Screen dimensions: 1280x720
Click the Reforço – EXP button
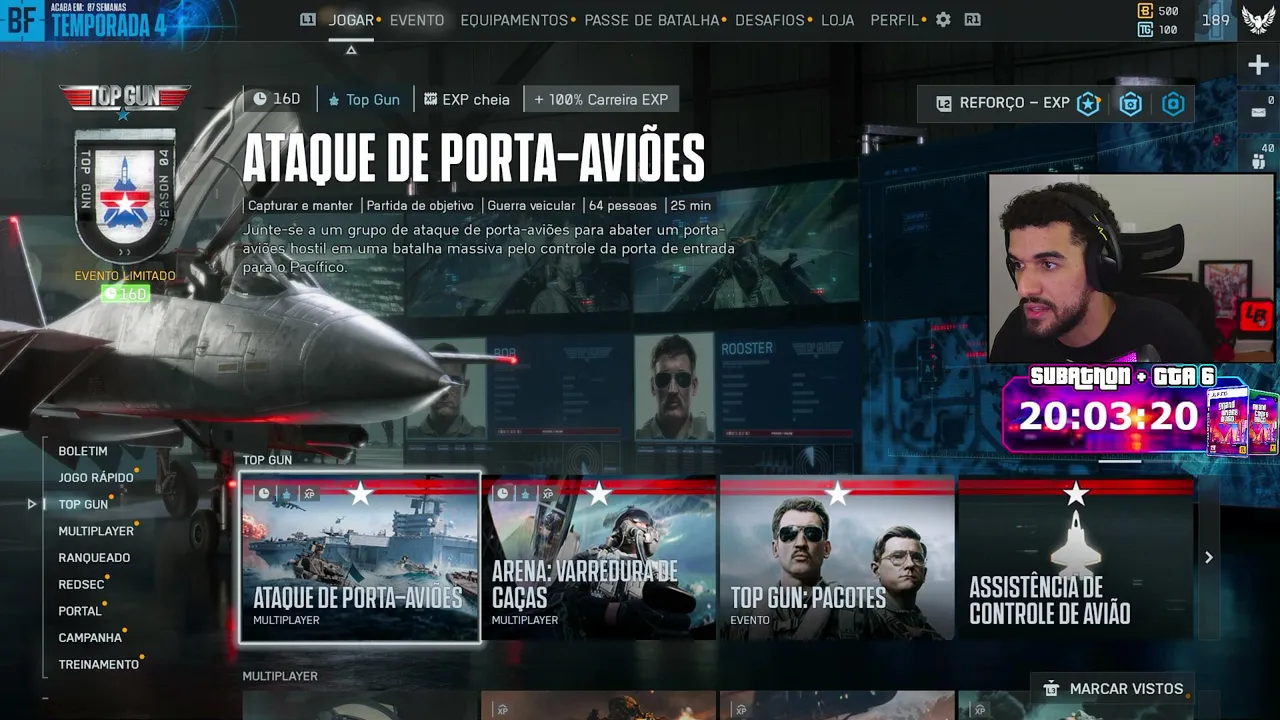coord(1055,103)
